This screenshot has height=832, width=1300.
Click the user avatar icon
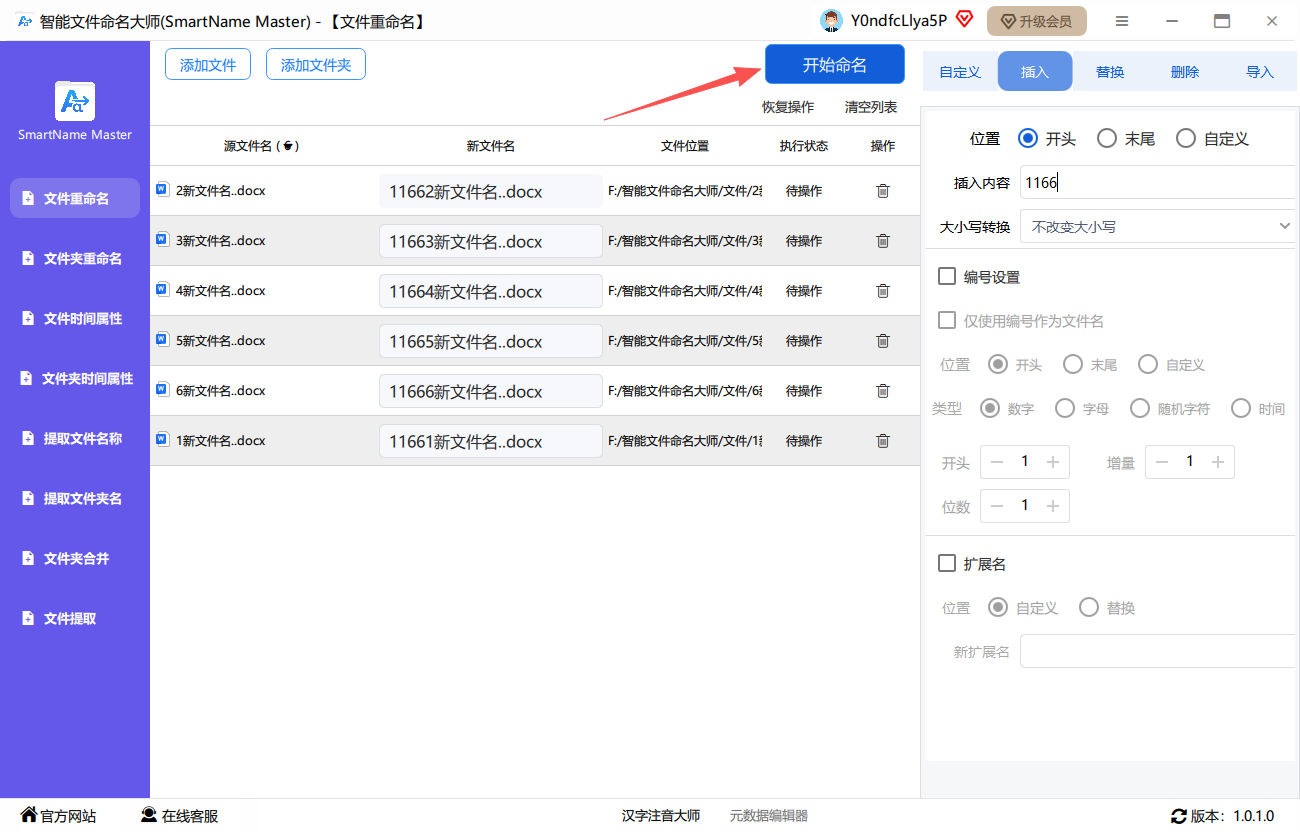(831, 21)
